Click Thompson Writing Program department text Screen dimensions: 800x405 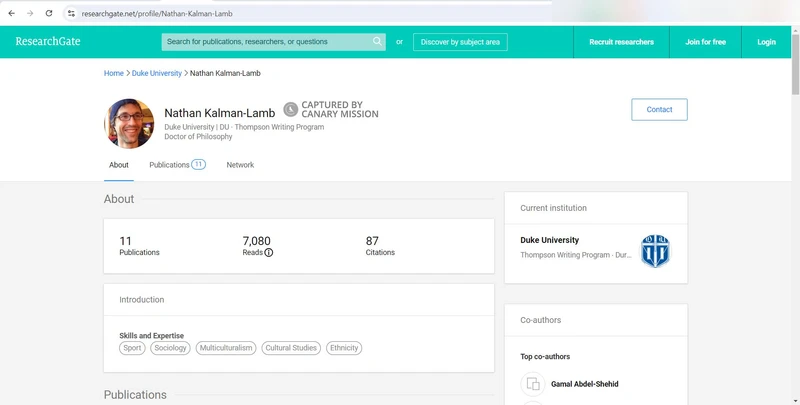click(x=576, y=255)
